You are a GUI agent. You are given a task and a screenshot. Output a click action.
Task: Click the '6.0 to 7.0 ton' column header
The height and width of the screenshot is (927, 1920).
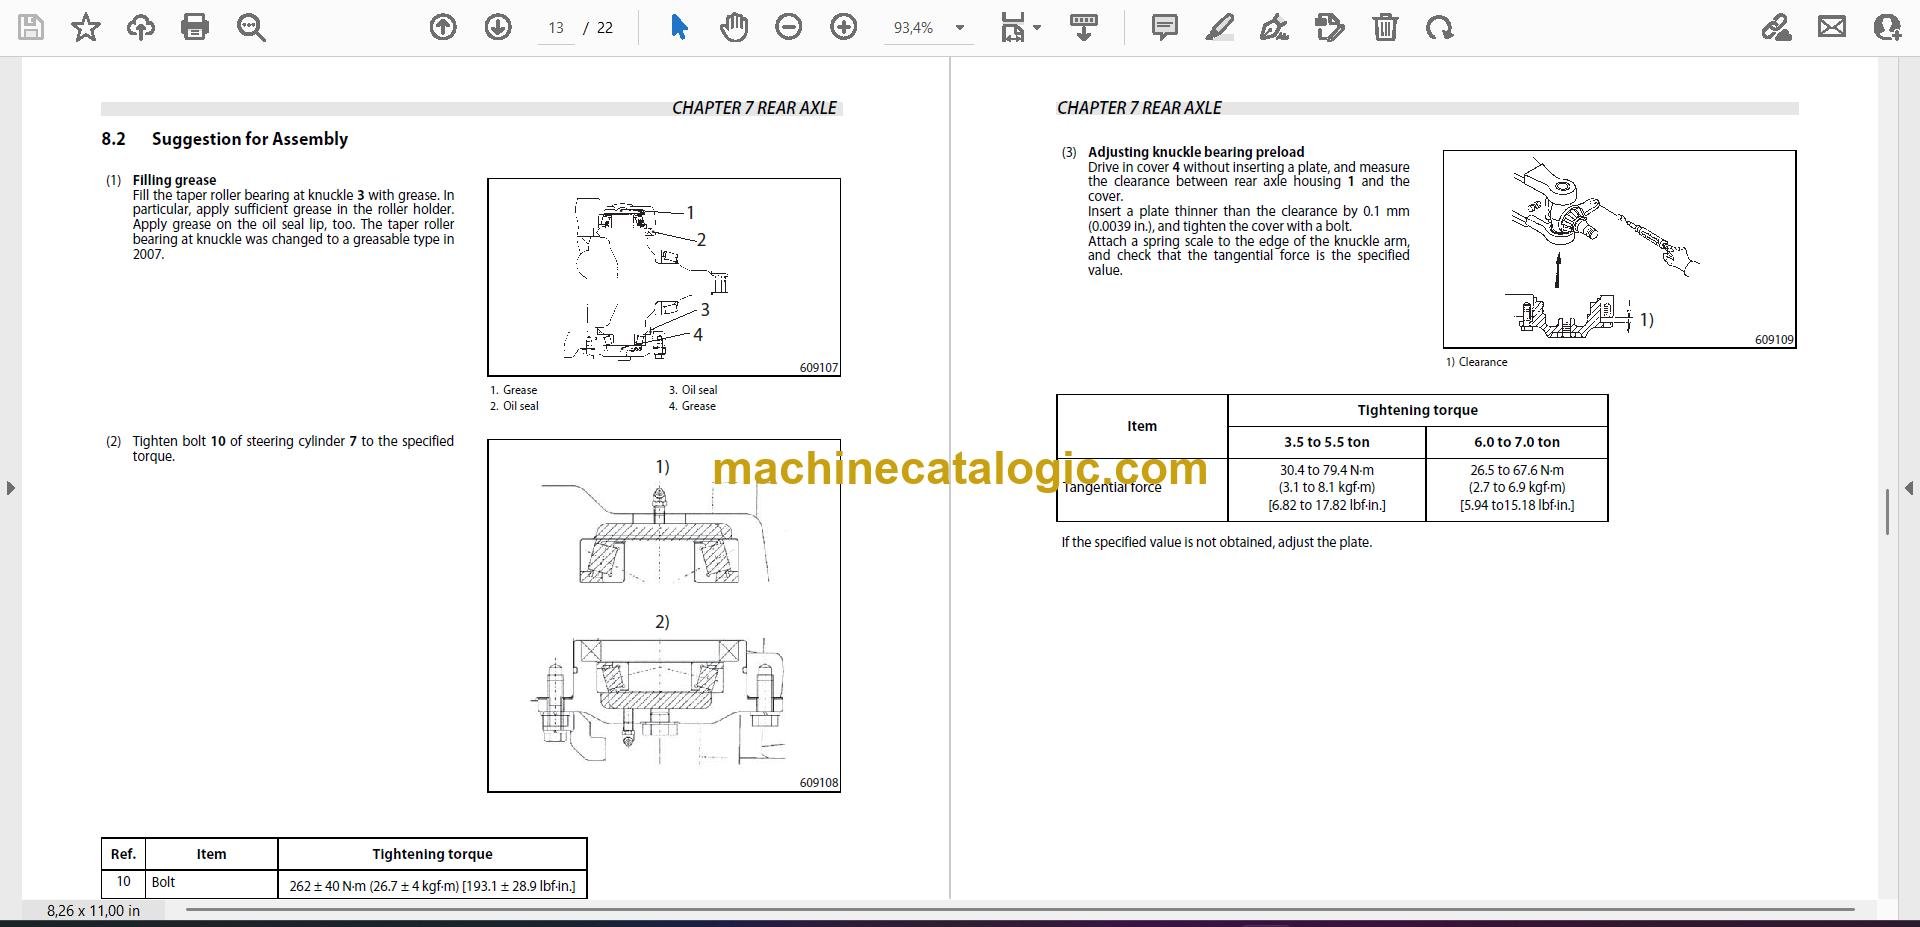[x=1517, y=442]
